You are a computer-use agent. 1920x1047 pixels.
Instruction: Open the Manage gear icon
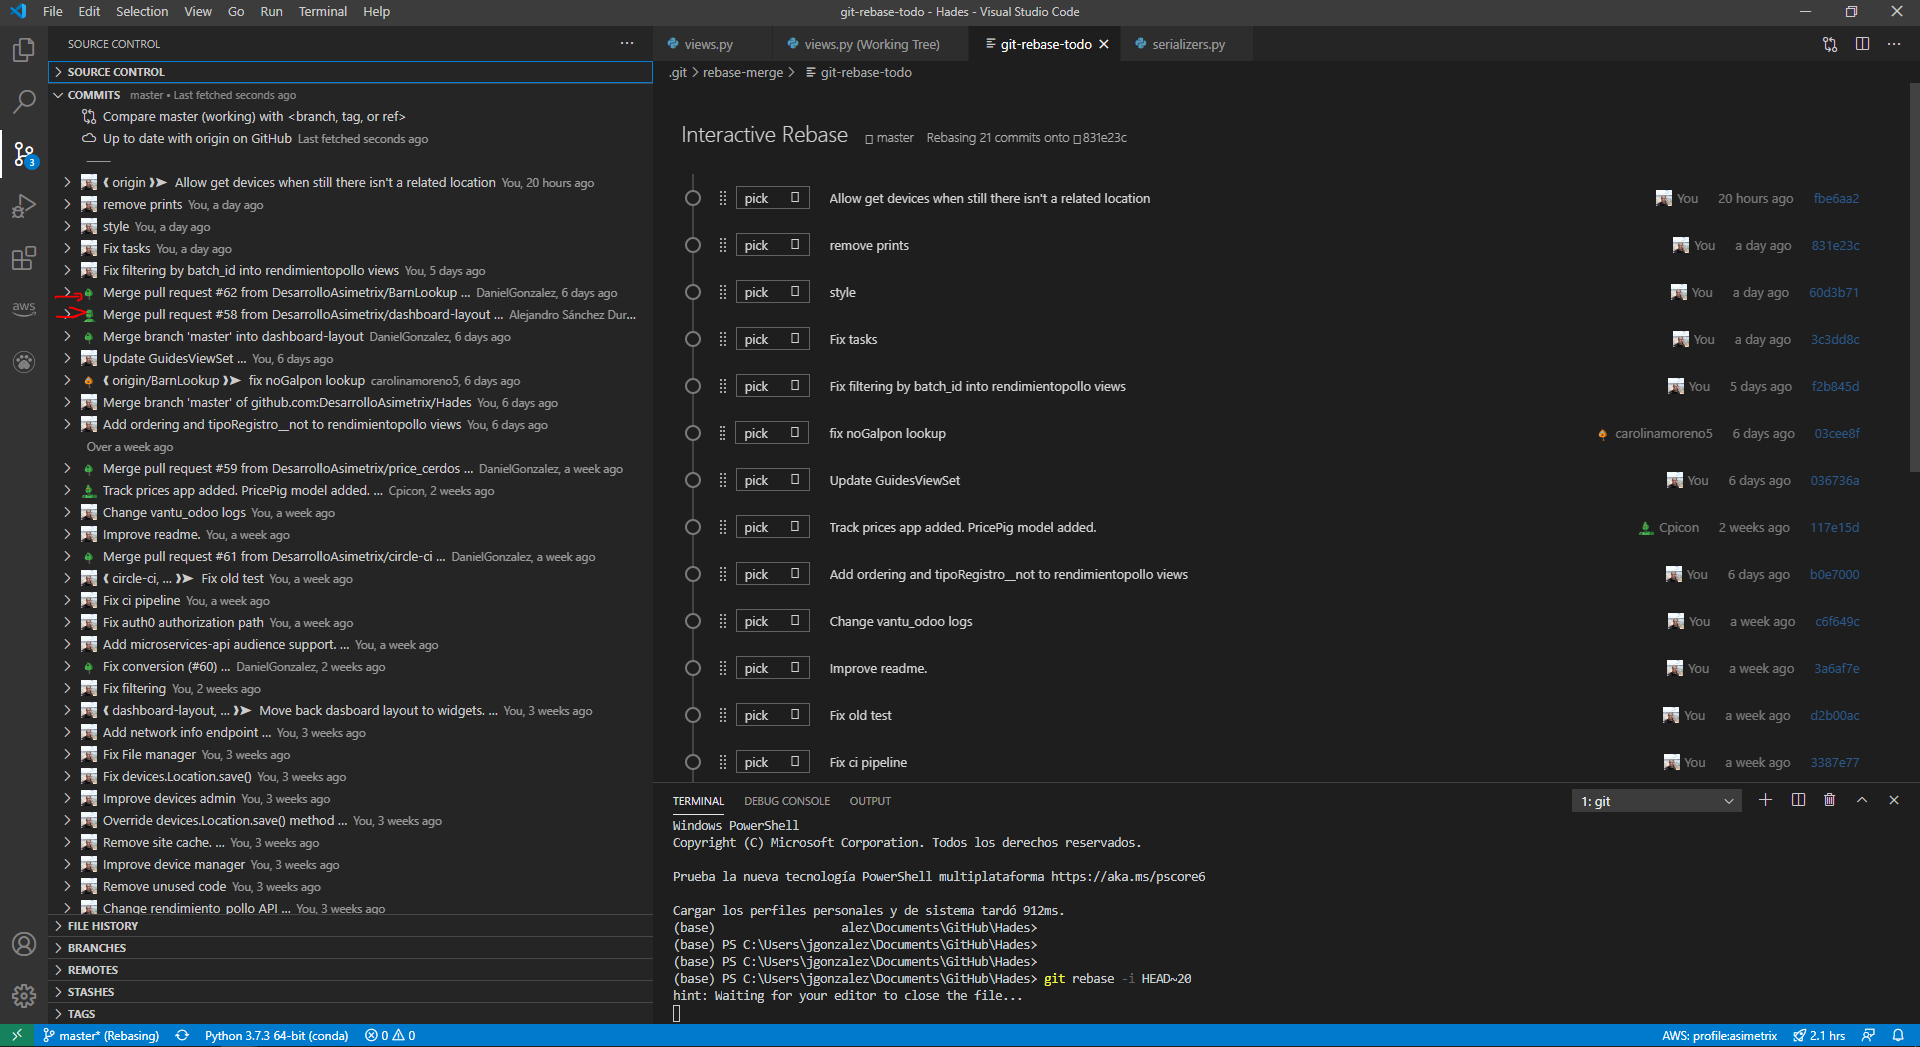tap(24, 996)
